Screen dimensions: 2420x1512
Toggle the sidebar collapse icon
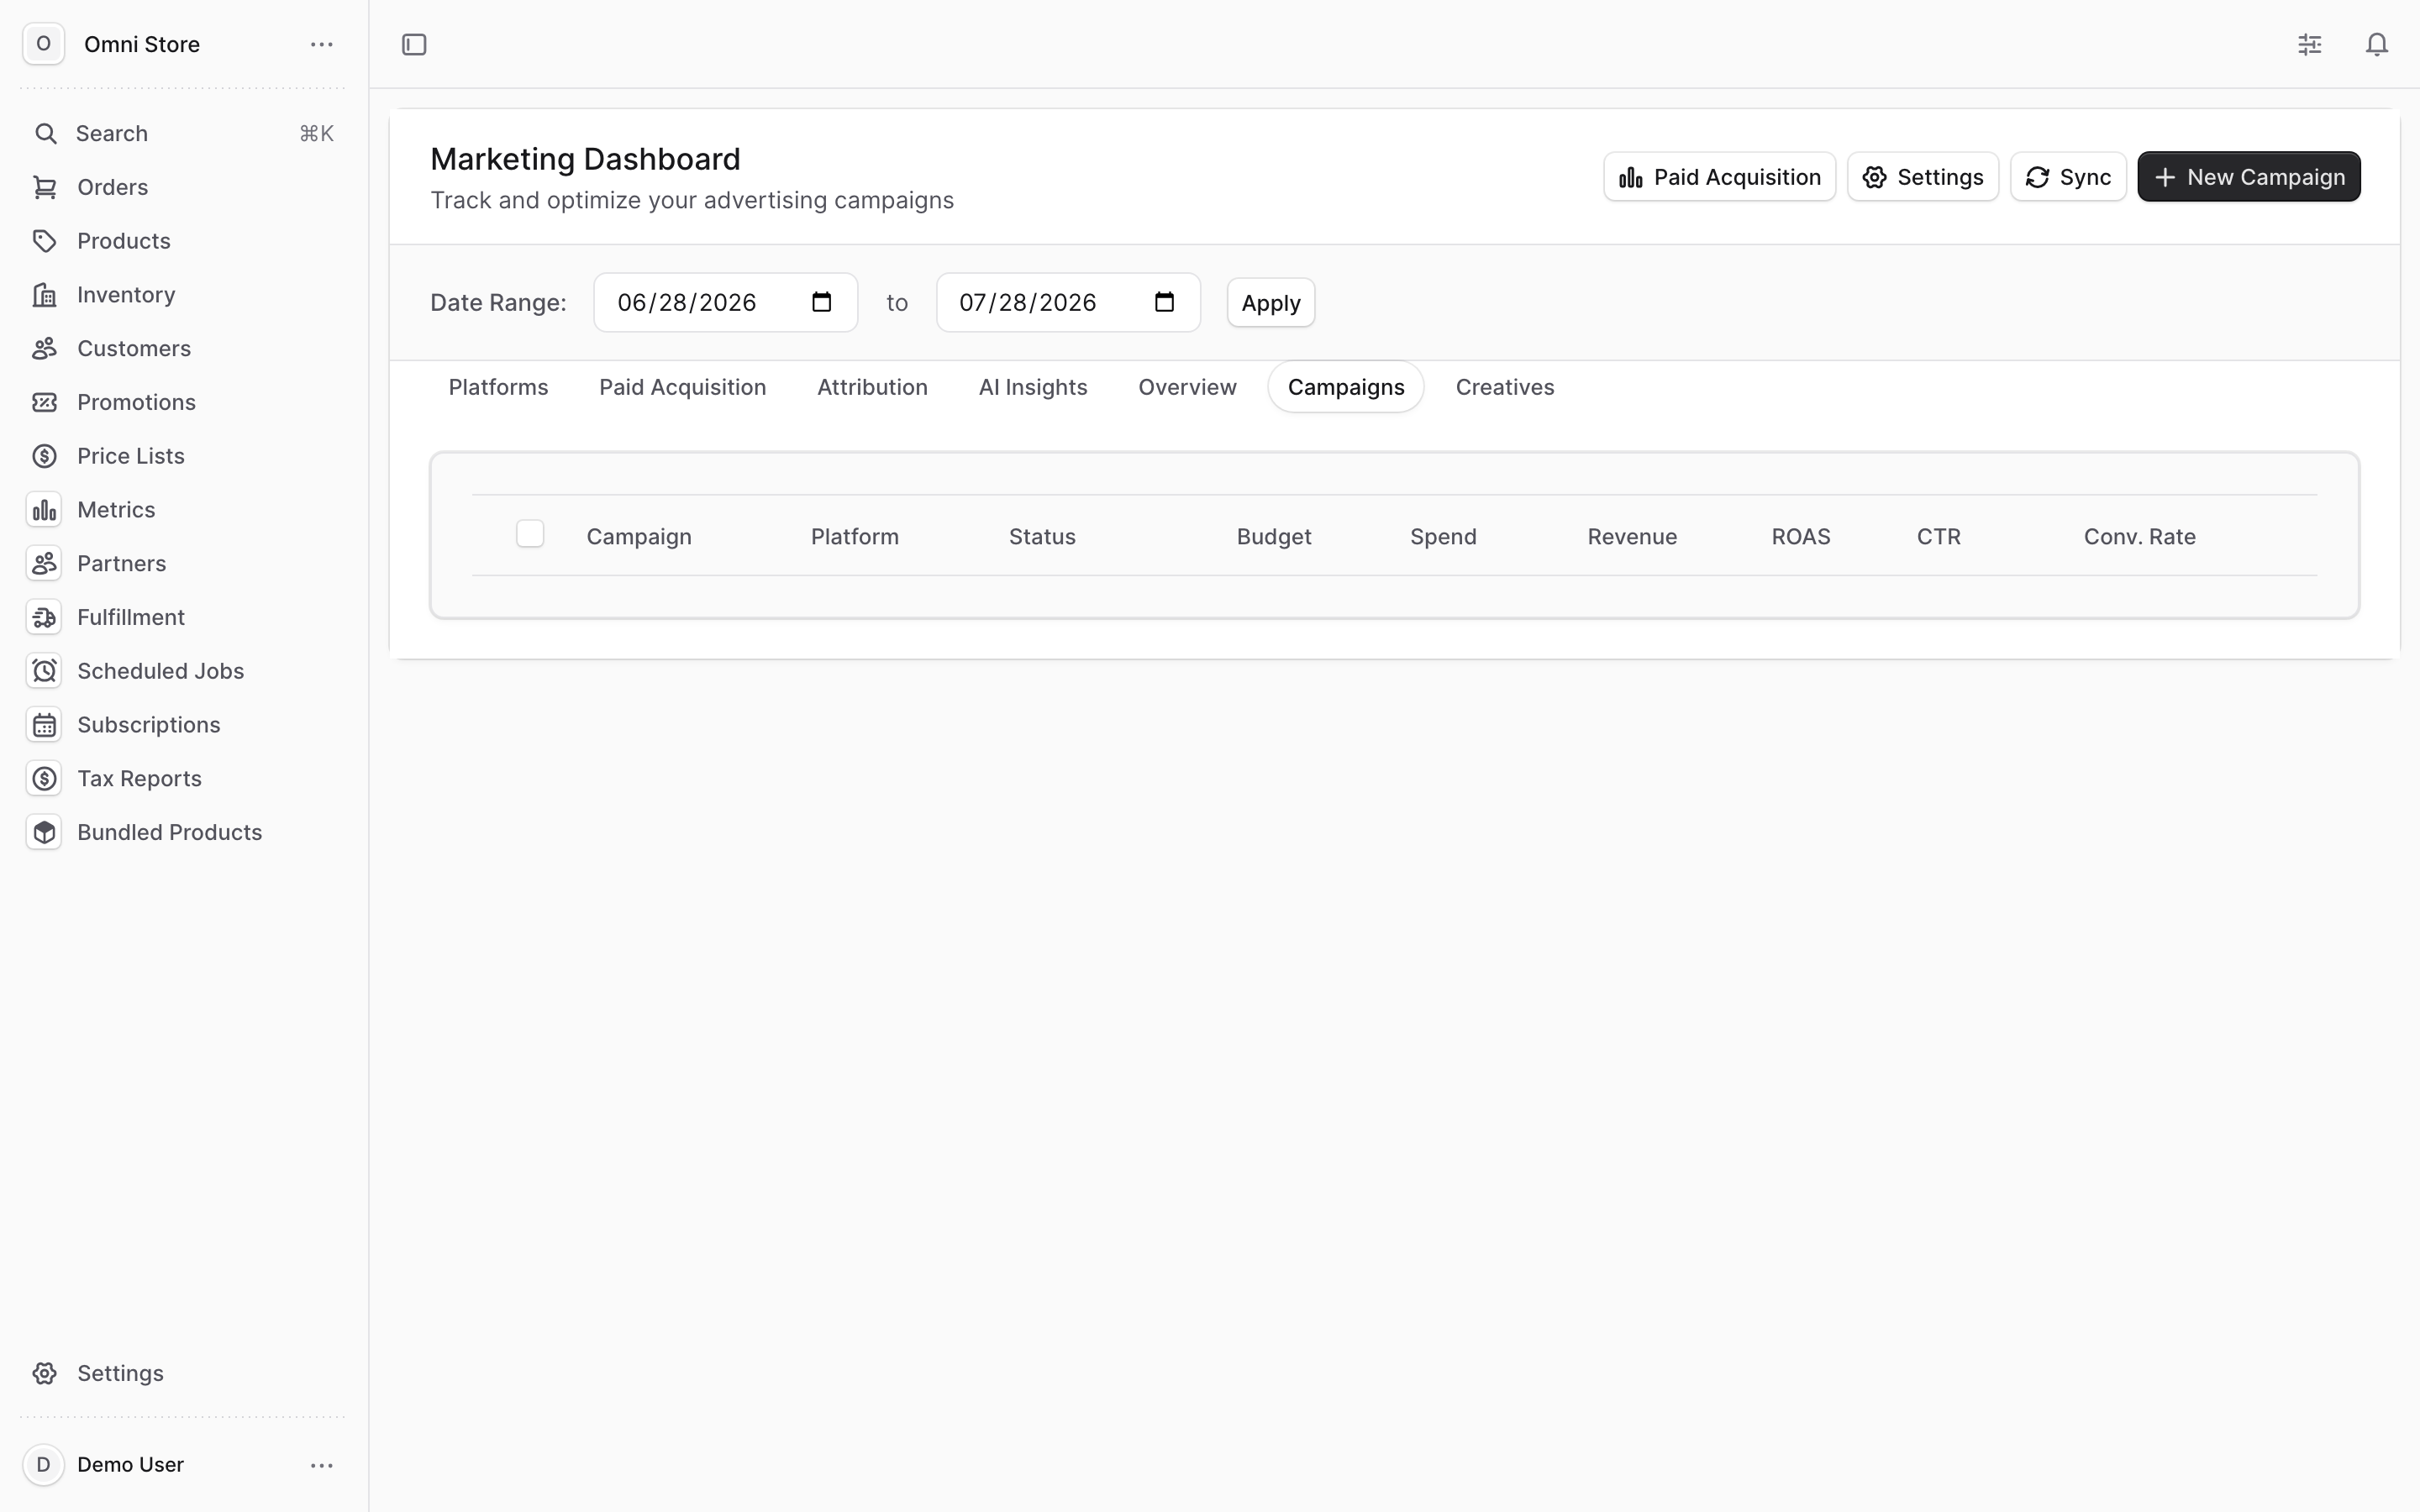click(414, 44)
